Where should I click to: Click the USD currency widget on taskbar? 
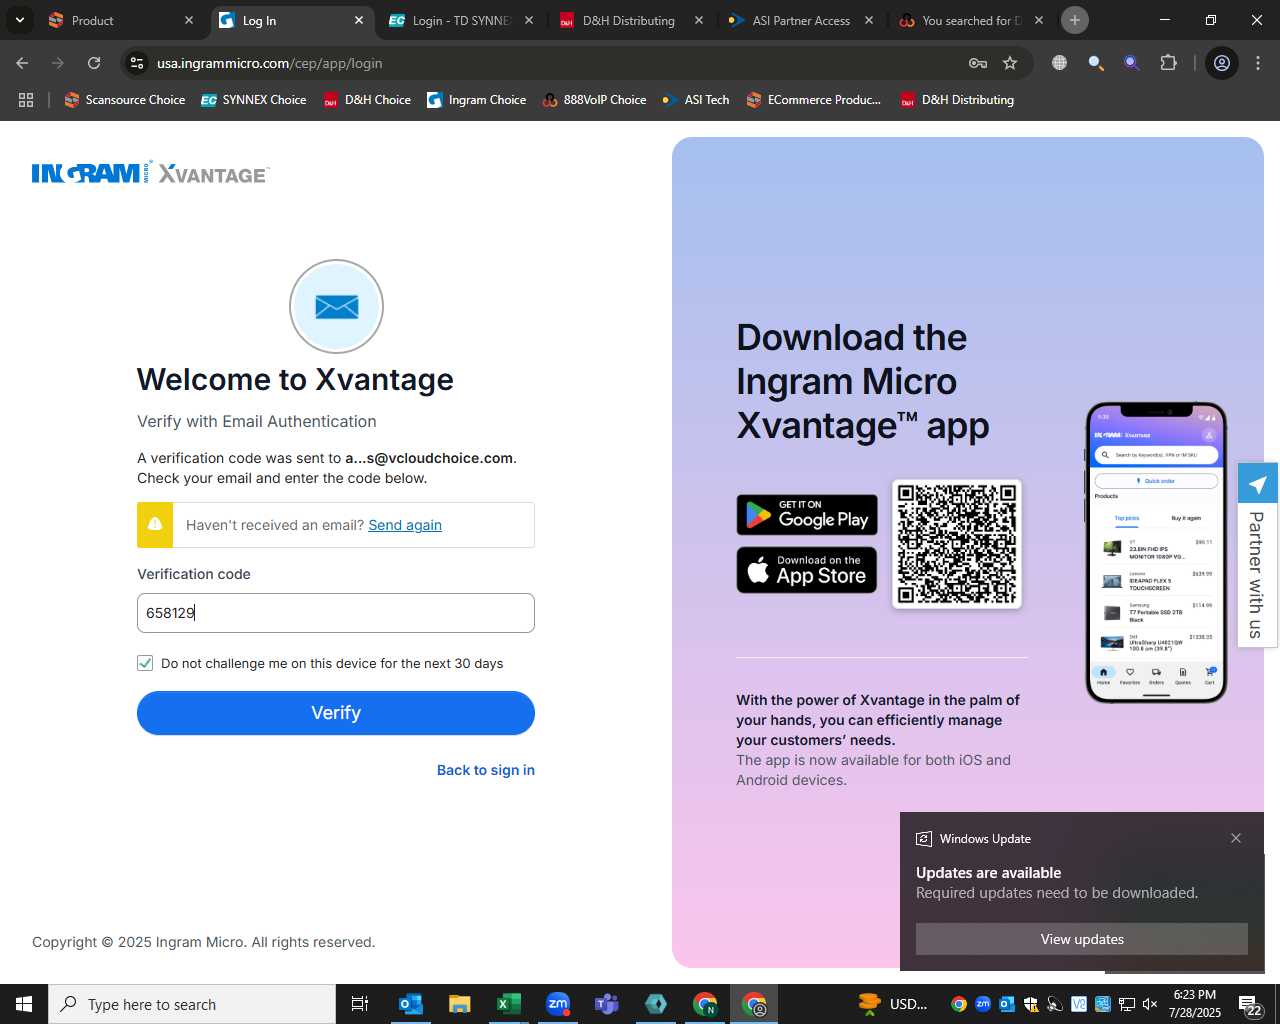click(893, 1004)
